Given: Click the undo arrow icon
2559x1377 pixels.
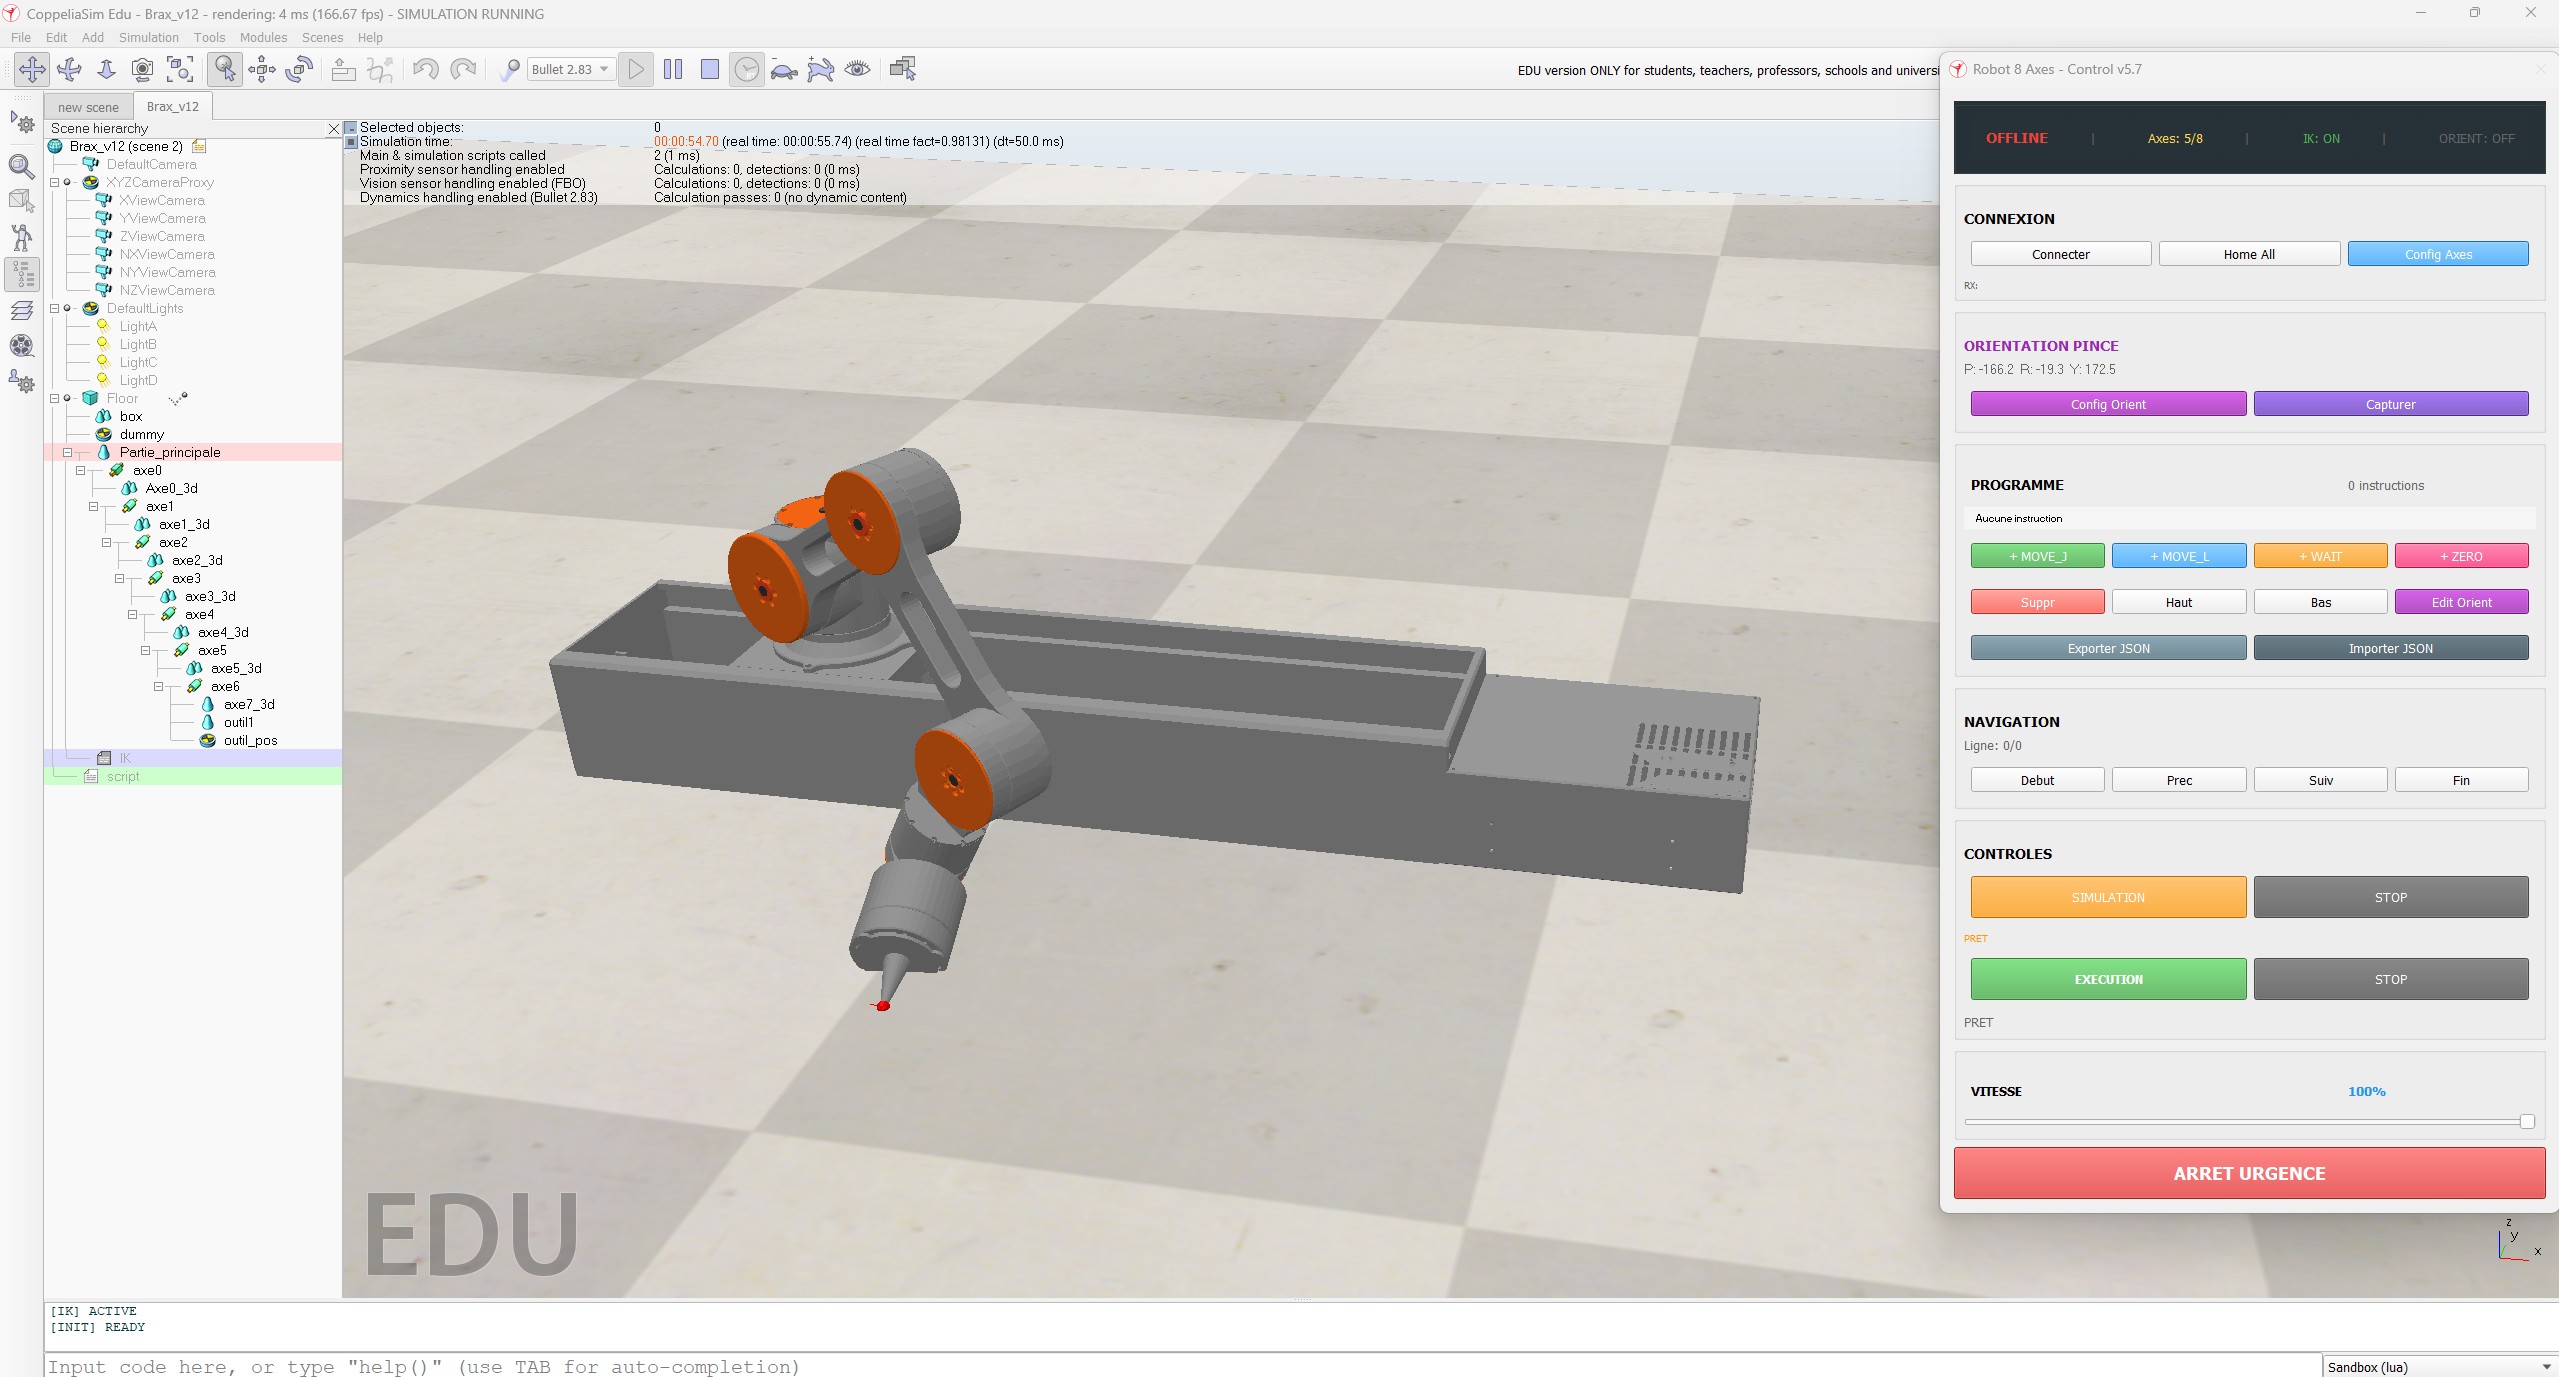Looking at the screenshot, I should click(425, 69).
